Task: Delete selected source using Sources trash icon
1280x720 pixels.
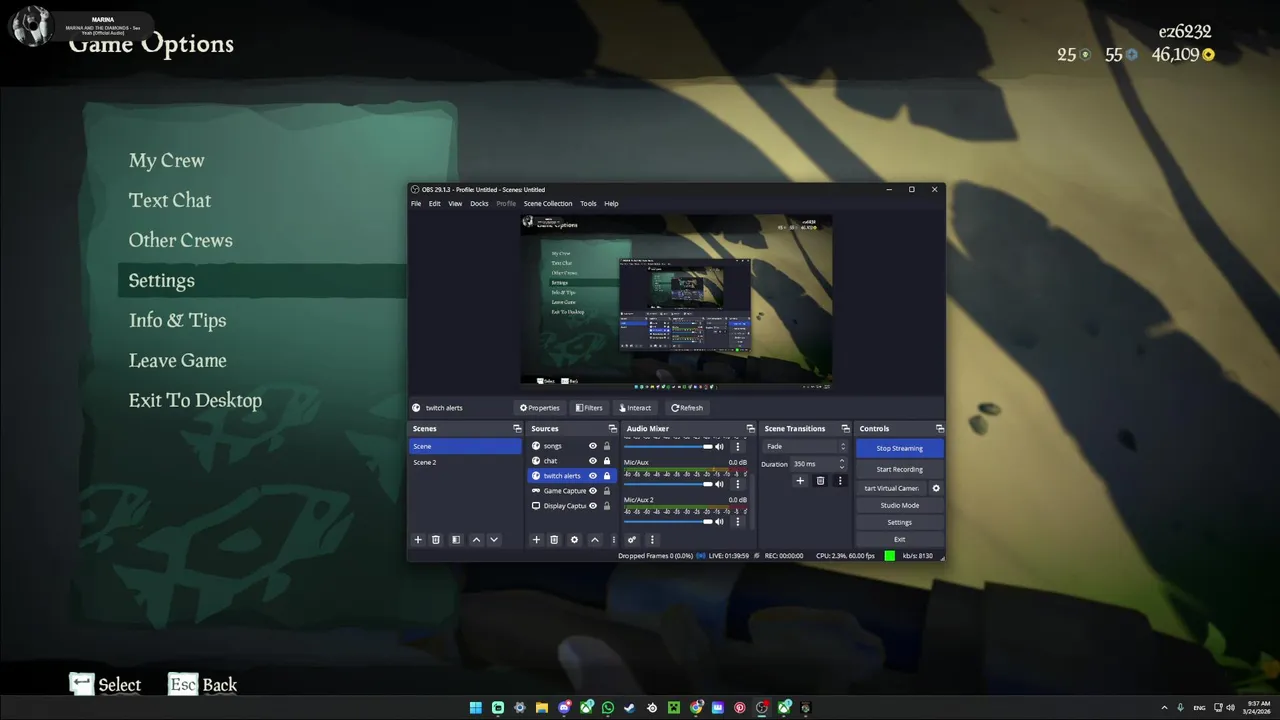Action: 554,540
